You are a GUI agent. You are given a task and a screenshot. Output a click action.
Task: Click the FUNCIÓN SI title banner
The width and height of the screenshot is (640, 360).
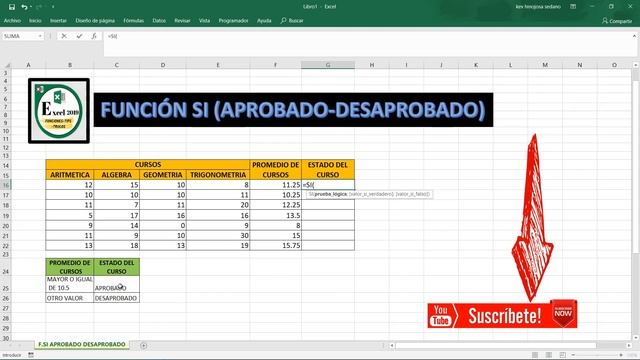[x=293, y=110]
